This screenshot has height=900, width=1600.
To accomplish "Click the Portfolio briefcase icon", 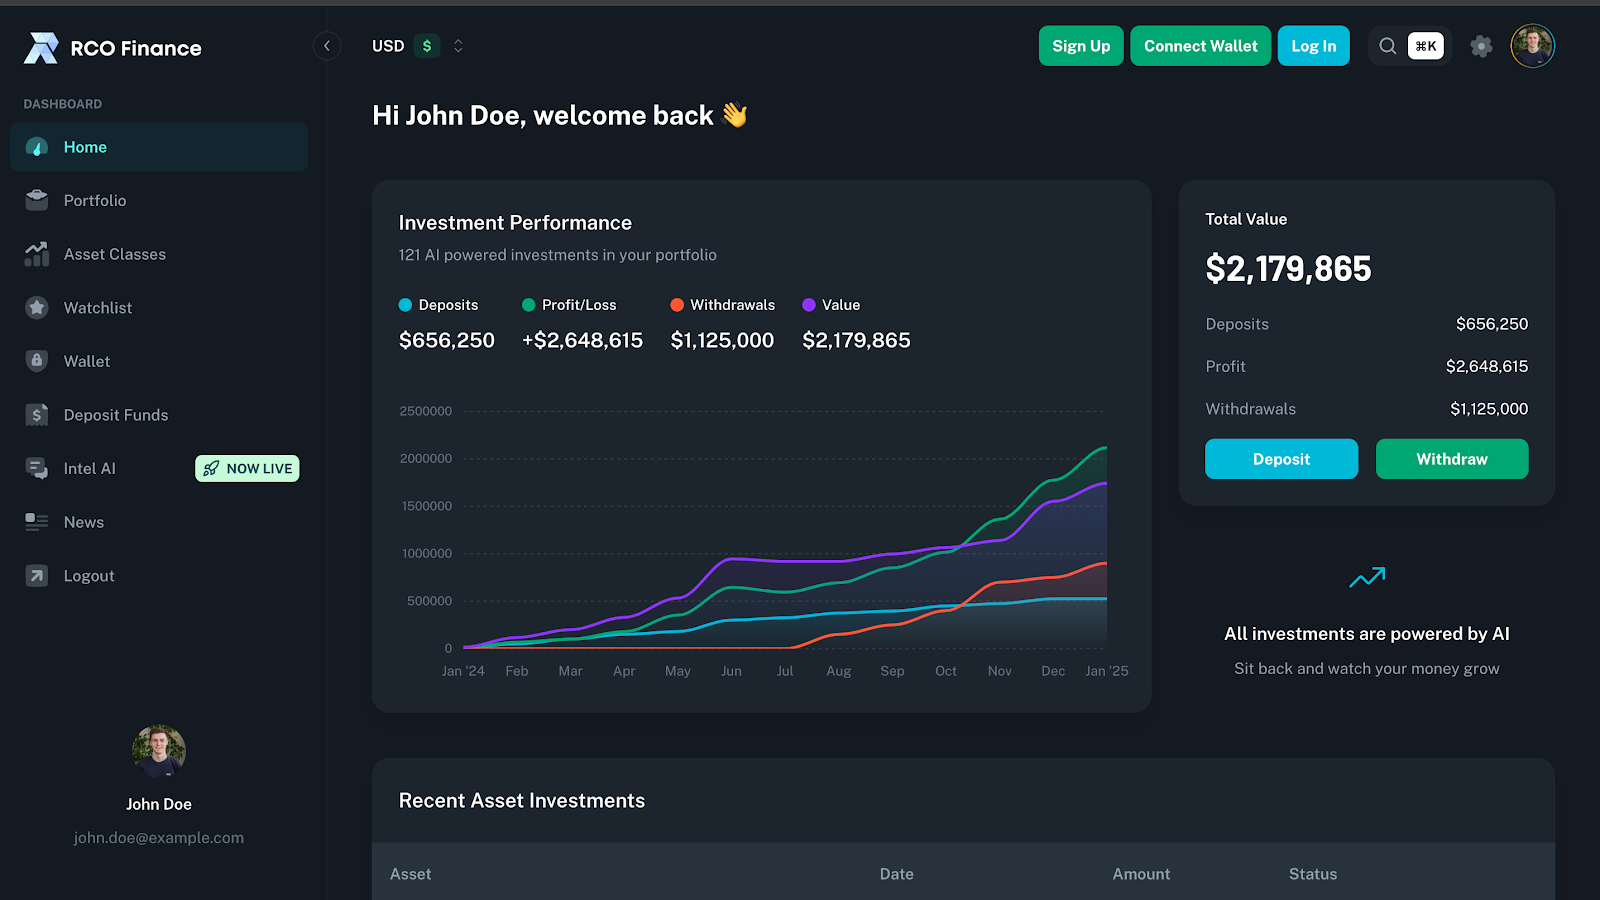I will (x=37, y=200).
